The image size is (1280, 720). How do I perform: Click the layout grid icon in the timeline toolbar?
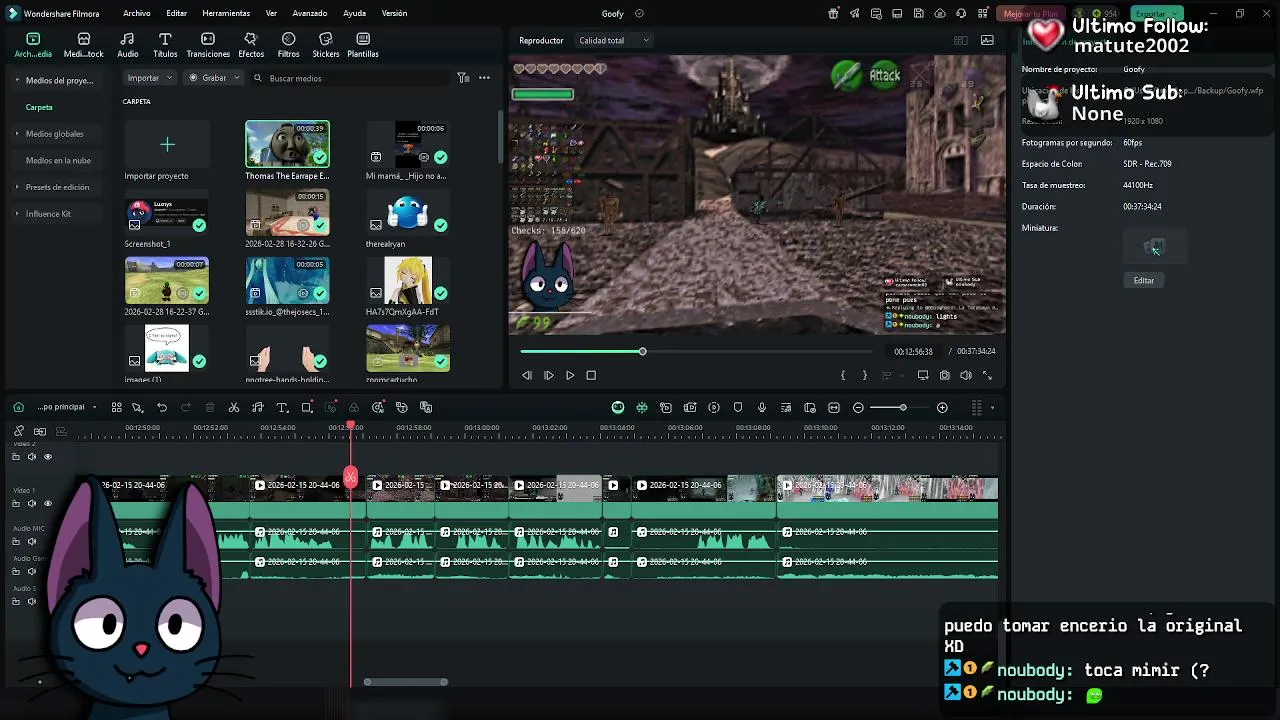click(x=117, y=407)
